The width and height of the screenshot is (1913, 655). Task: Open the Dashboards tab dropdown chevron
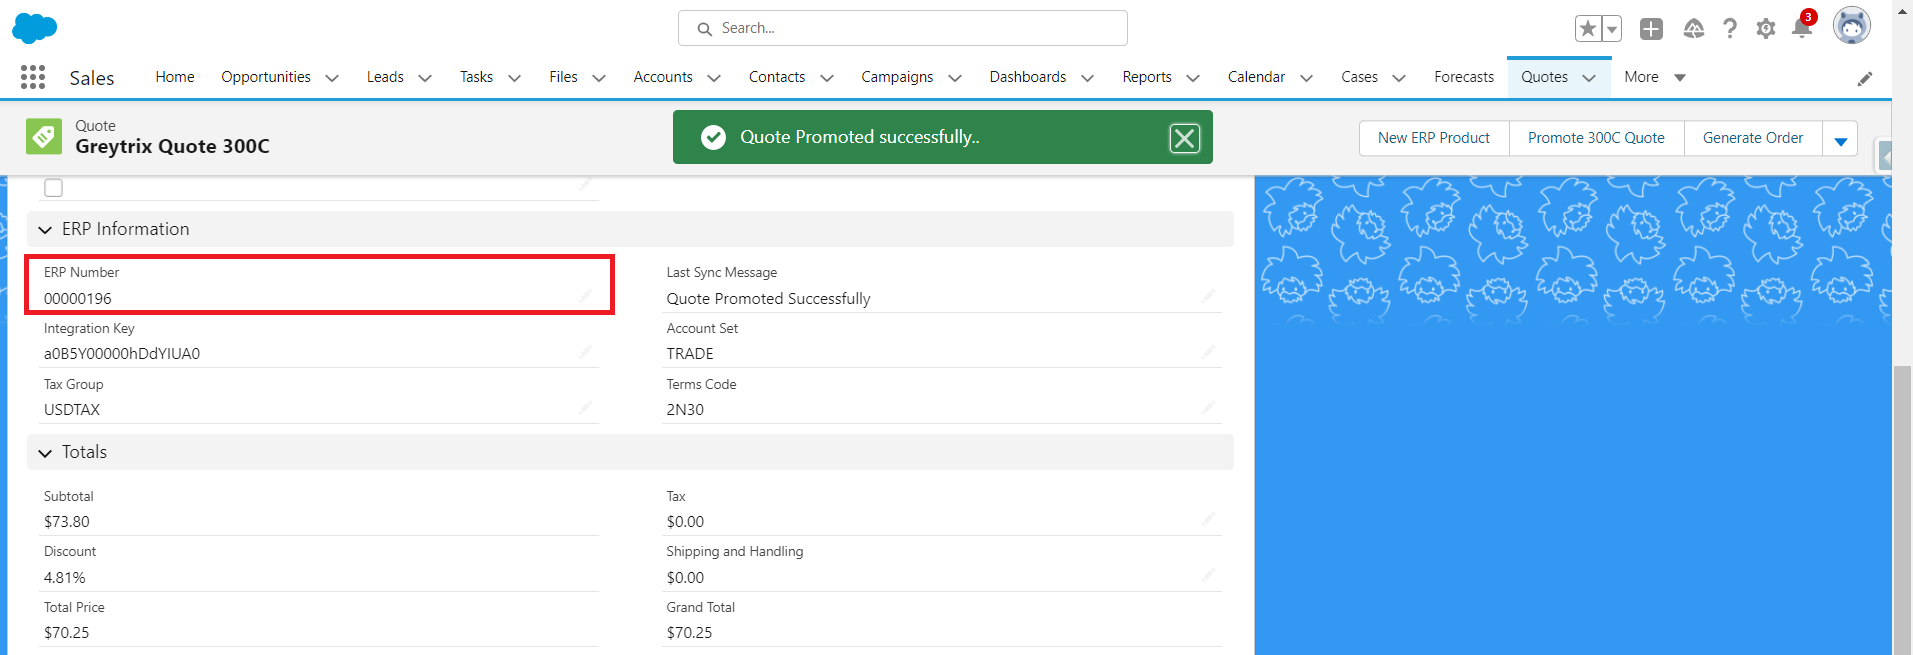pos(1087,78)
